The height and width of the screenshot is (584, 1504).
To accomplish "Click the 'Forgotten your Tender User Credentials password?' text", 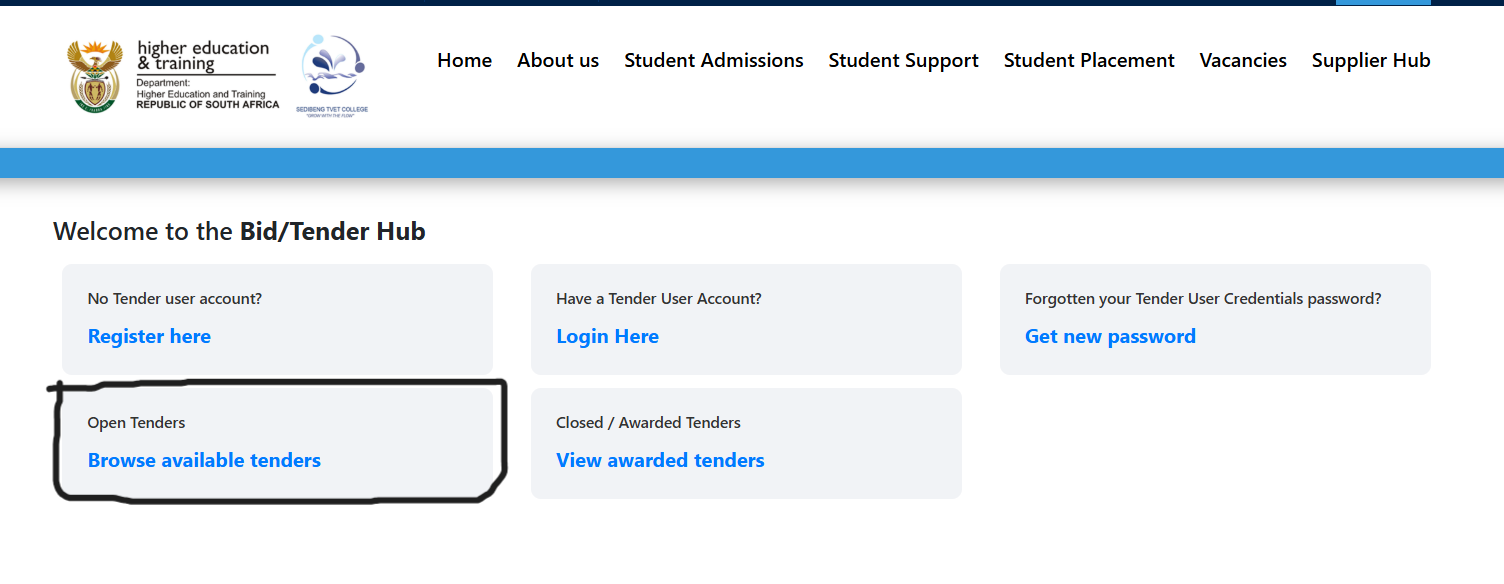I will point(1203,299).
